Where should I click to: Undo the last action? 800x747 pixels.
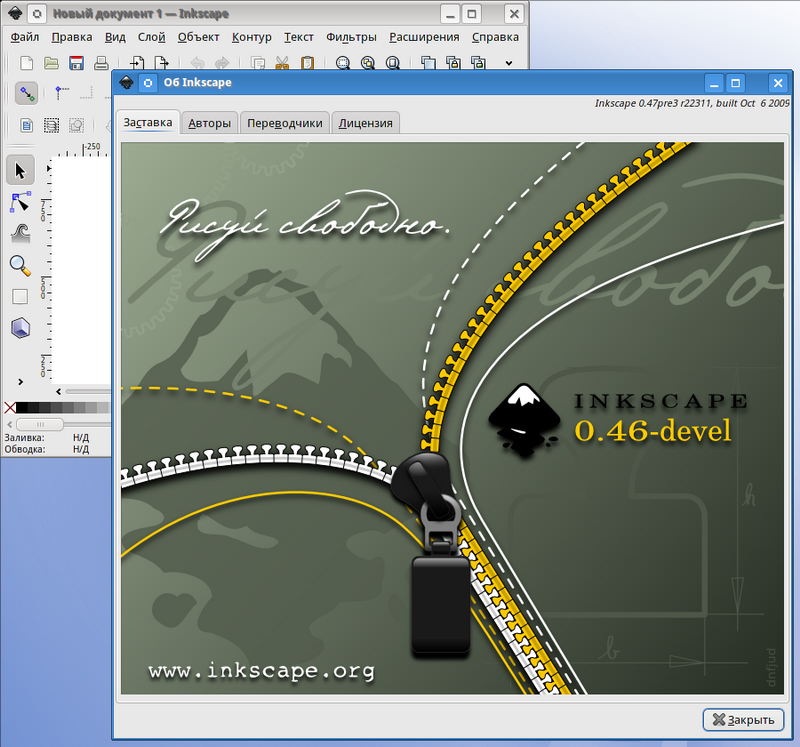point(197,63)
